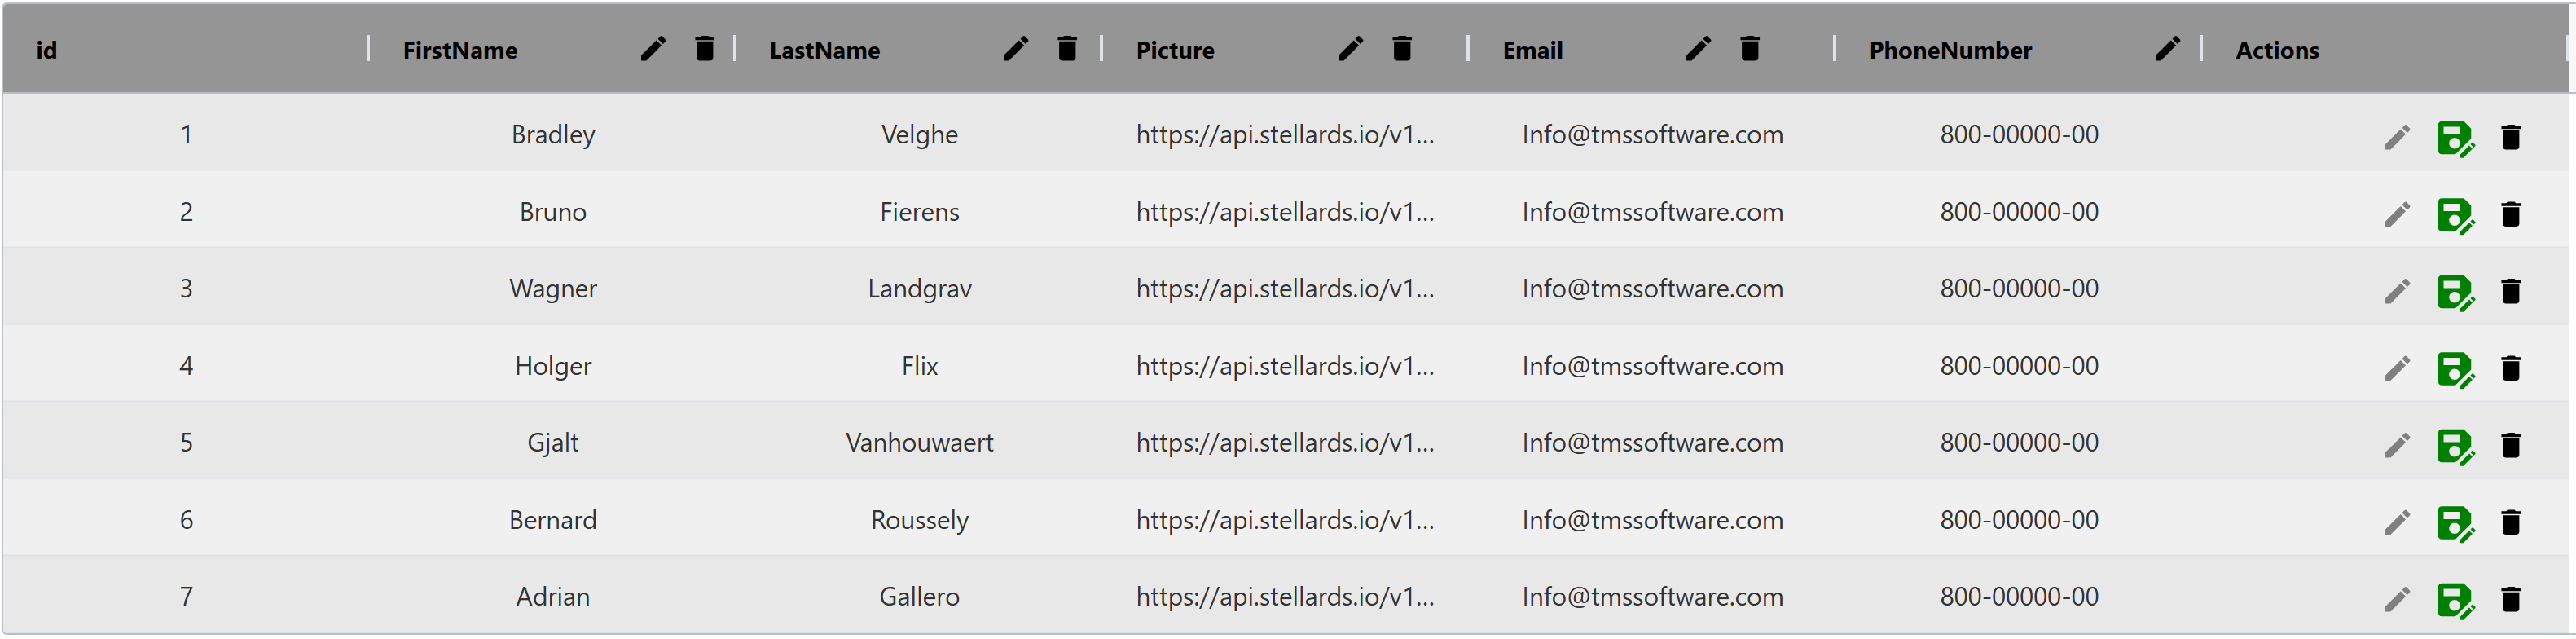2576x639 pixels.
Task: Save edits to Adrian Gallero's row
Action: coord(2456,597)
